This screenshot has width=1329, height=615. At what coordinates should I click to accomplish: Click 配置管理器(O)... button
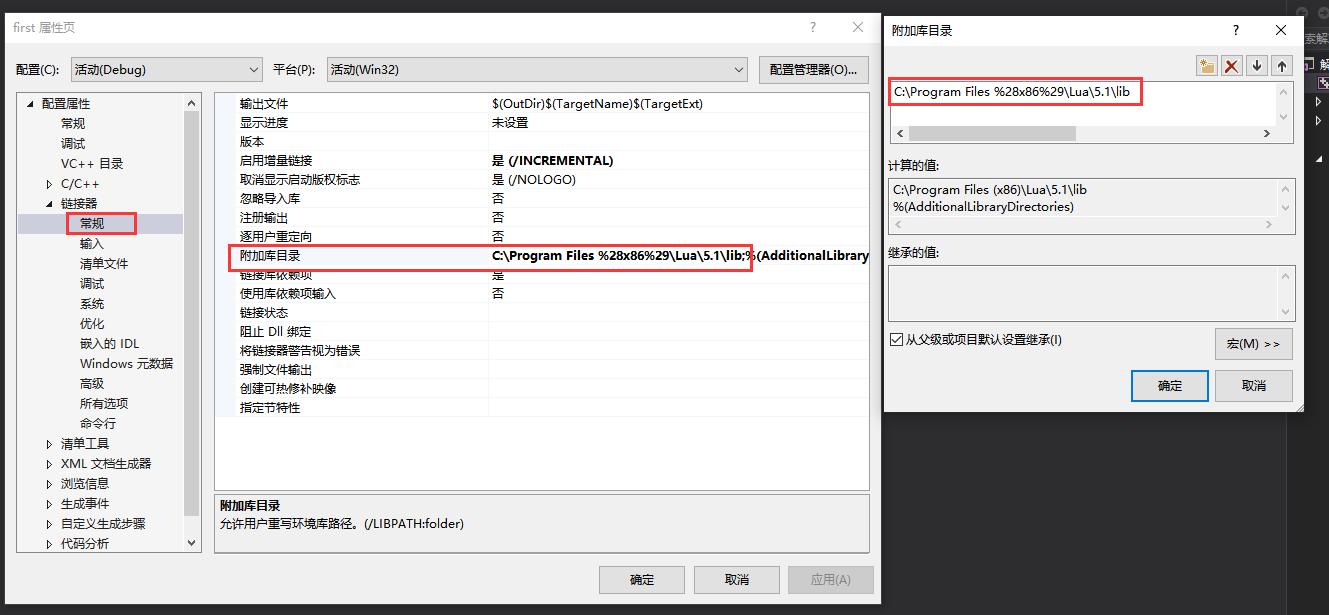point(814,70)
